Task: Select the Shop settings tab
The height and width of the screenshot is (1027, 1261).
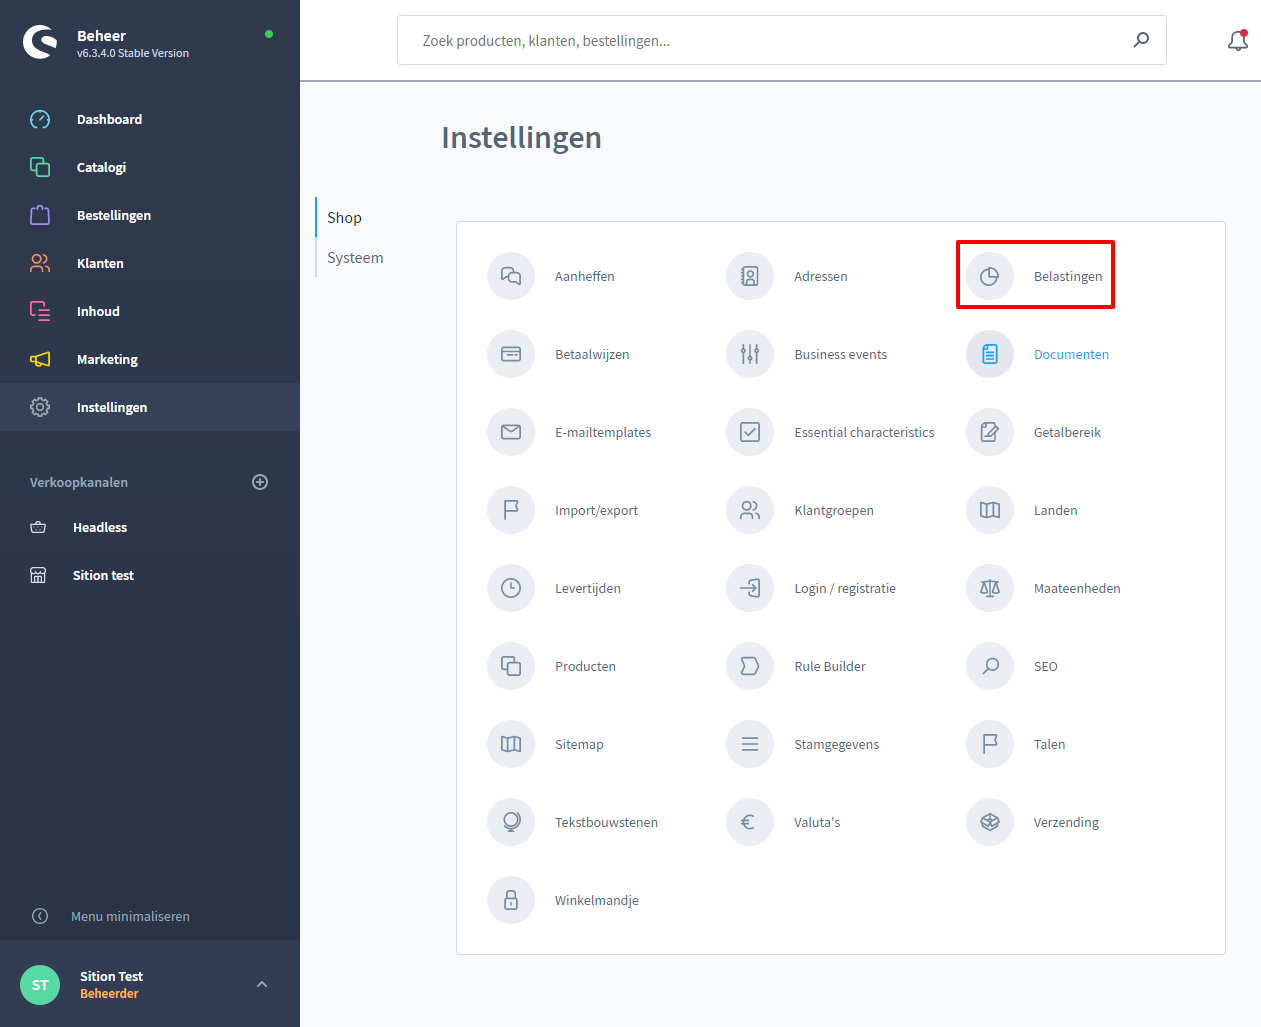Action: (344, 218)
